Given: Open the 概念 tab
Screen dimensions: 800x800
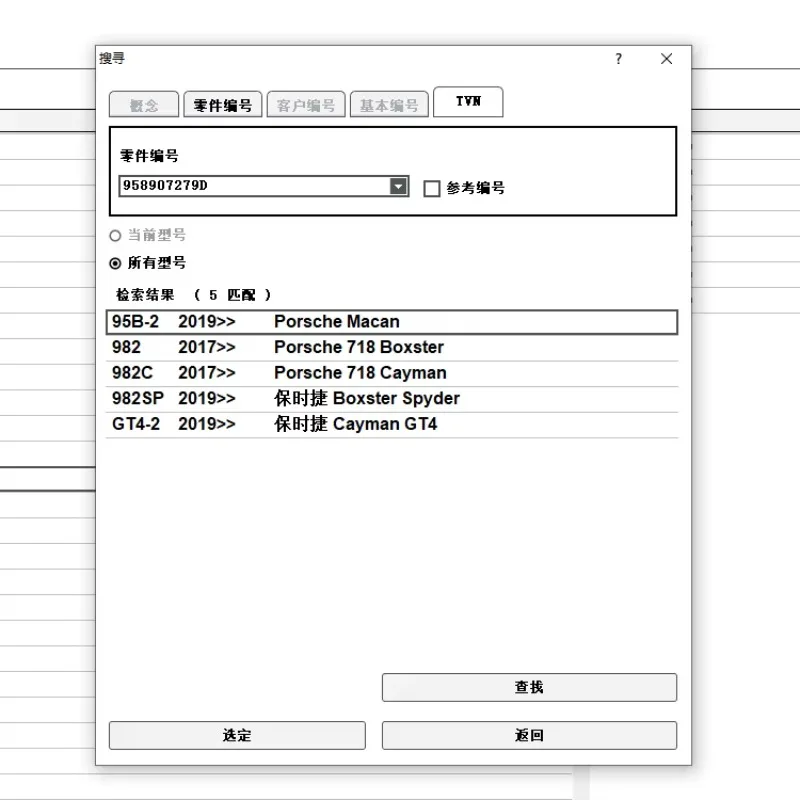Looking at the screenshot, I should click(144, 105).
